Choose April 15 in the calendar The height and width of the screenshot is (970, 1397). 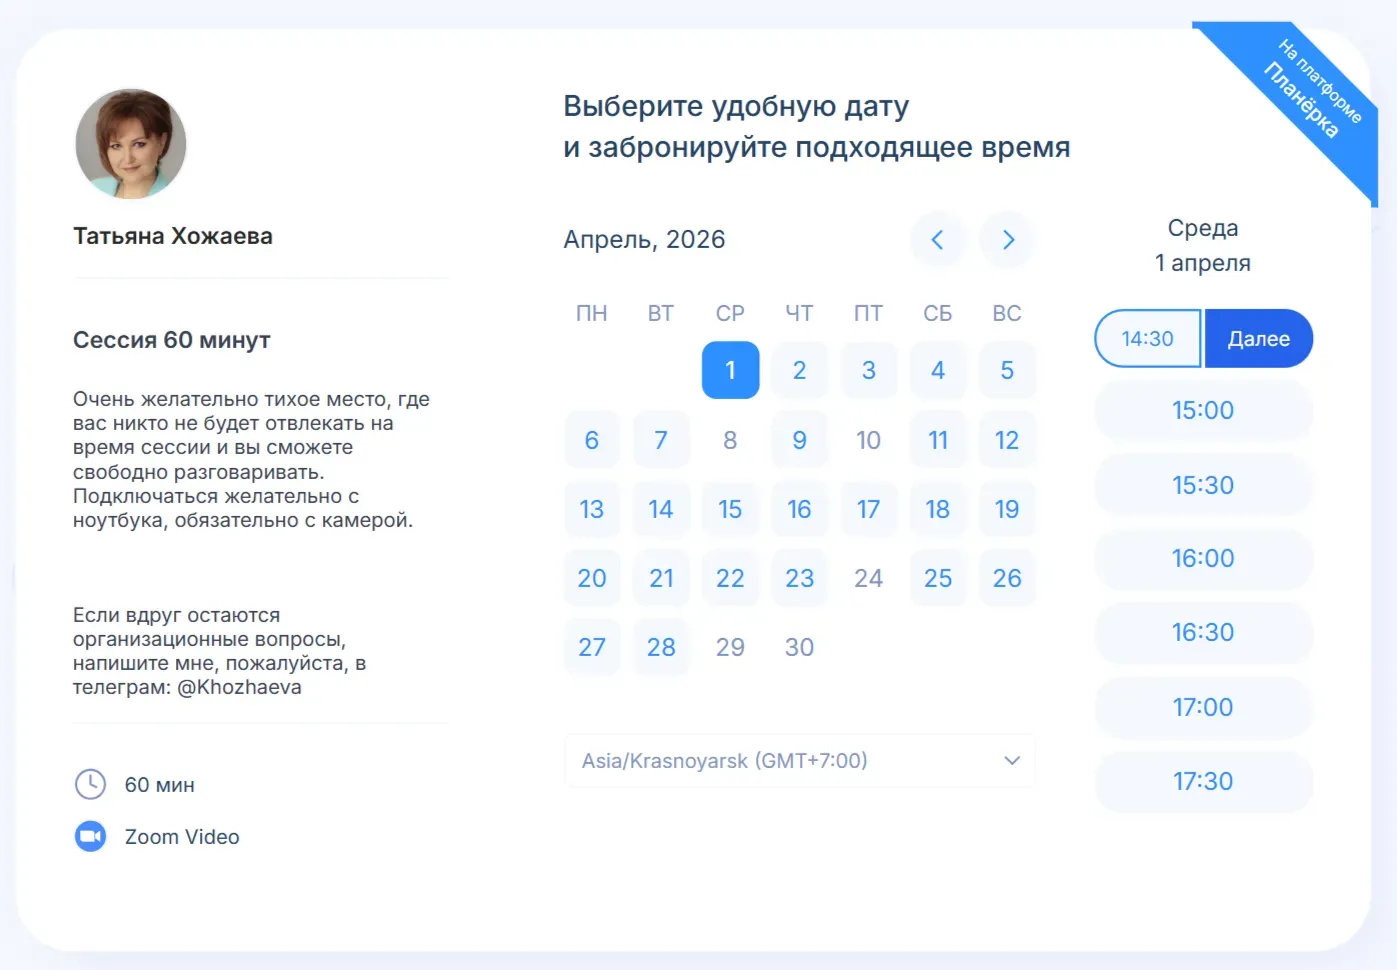point(730,509)
